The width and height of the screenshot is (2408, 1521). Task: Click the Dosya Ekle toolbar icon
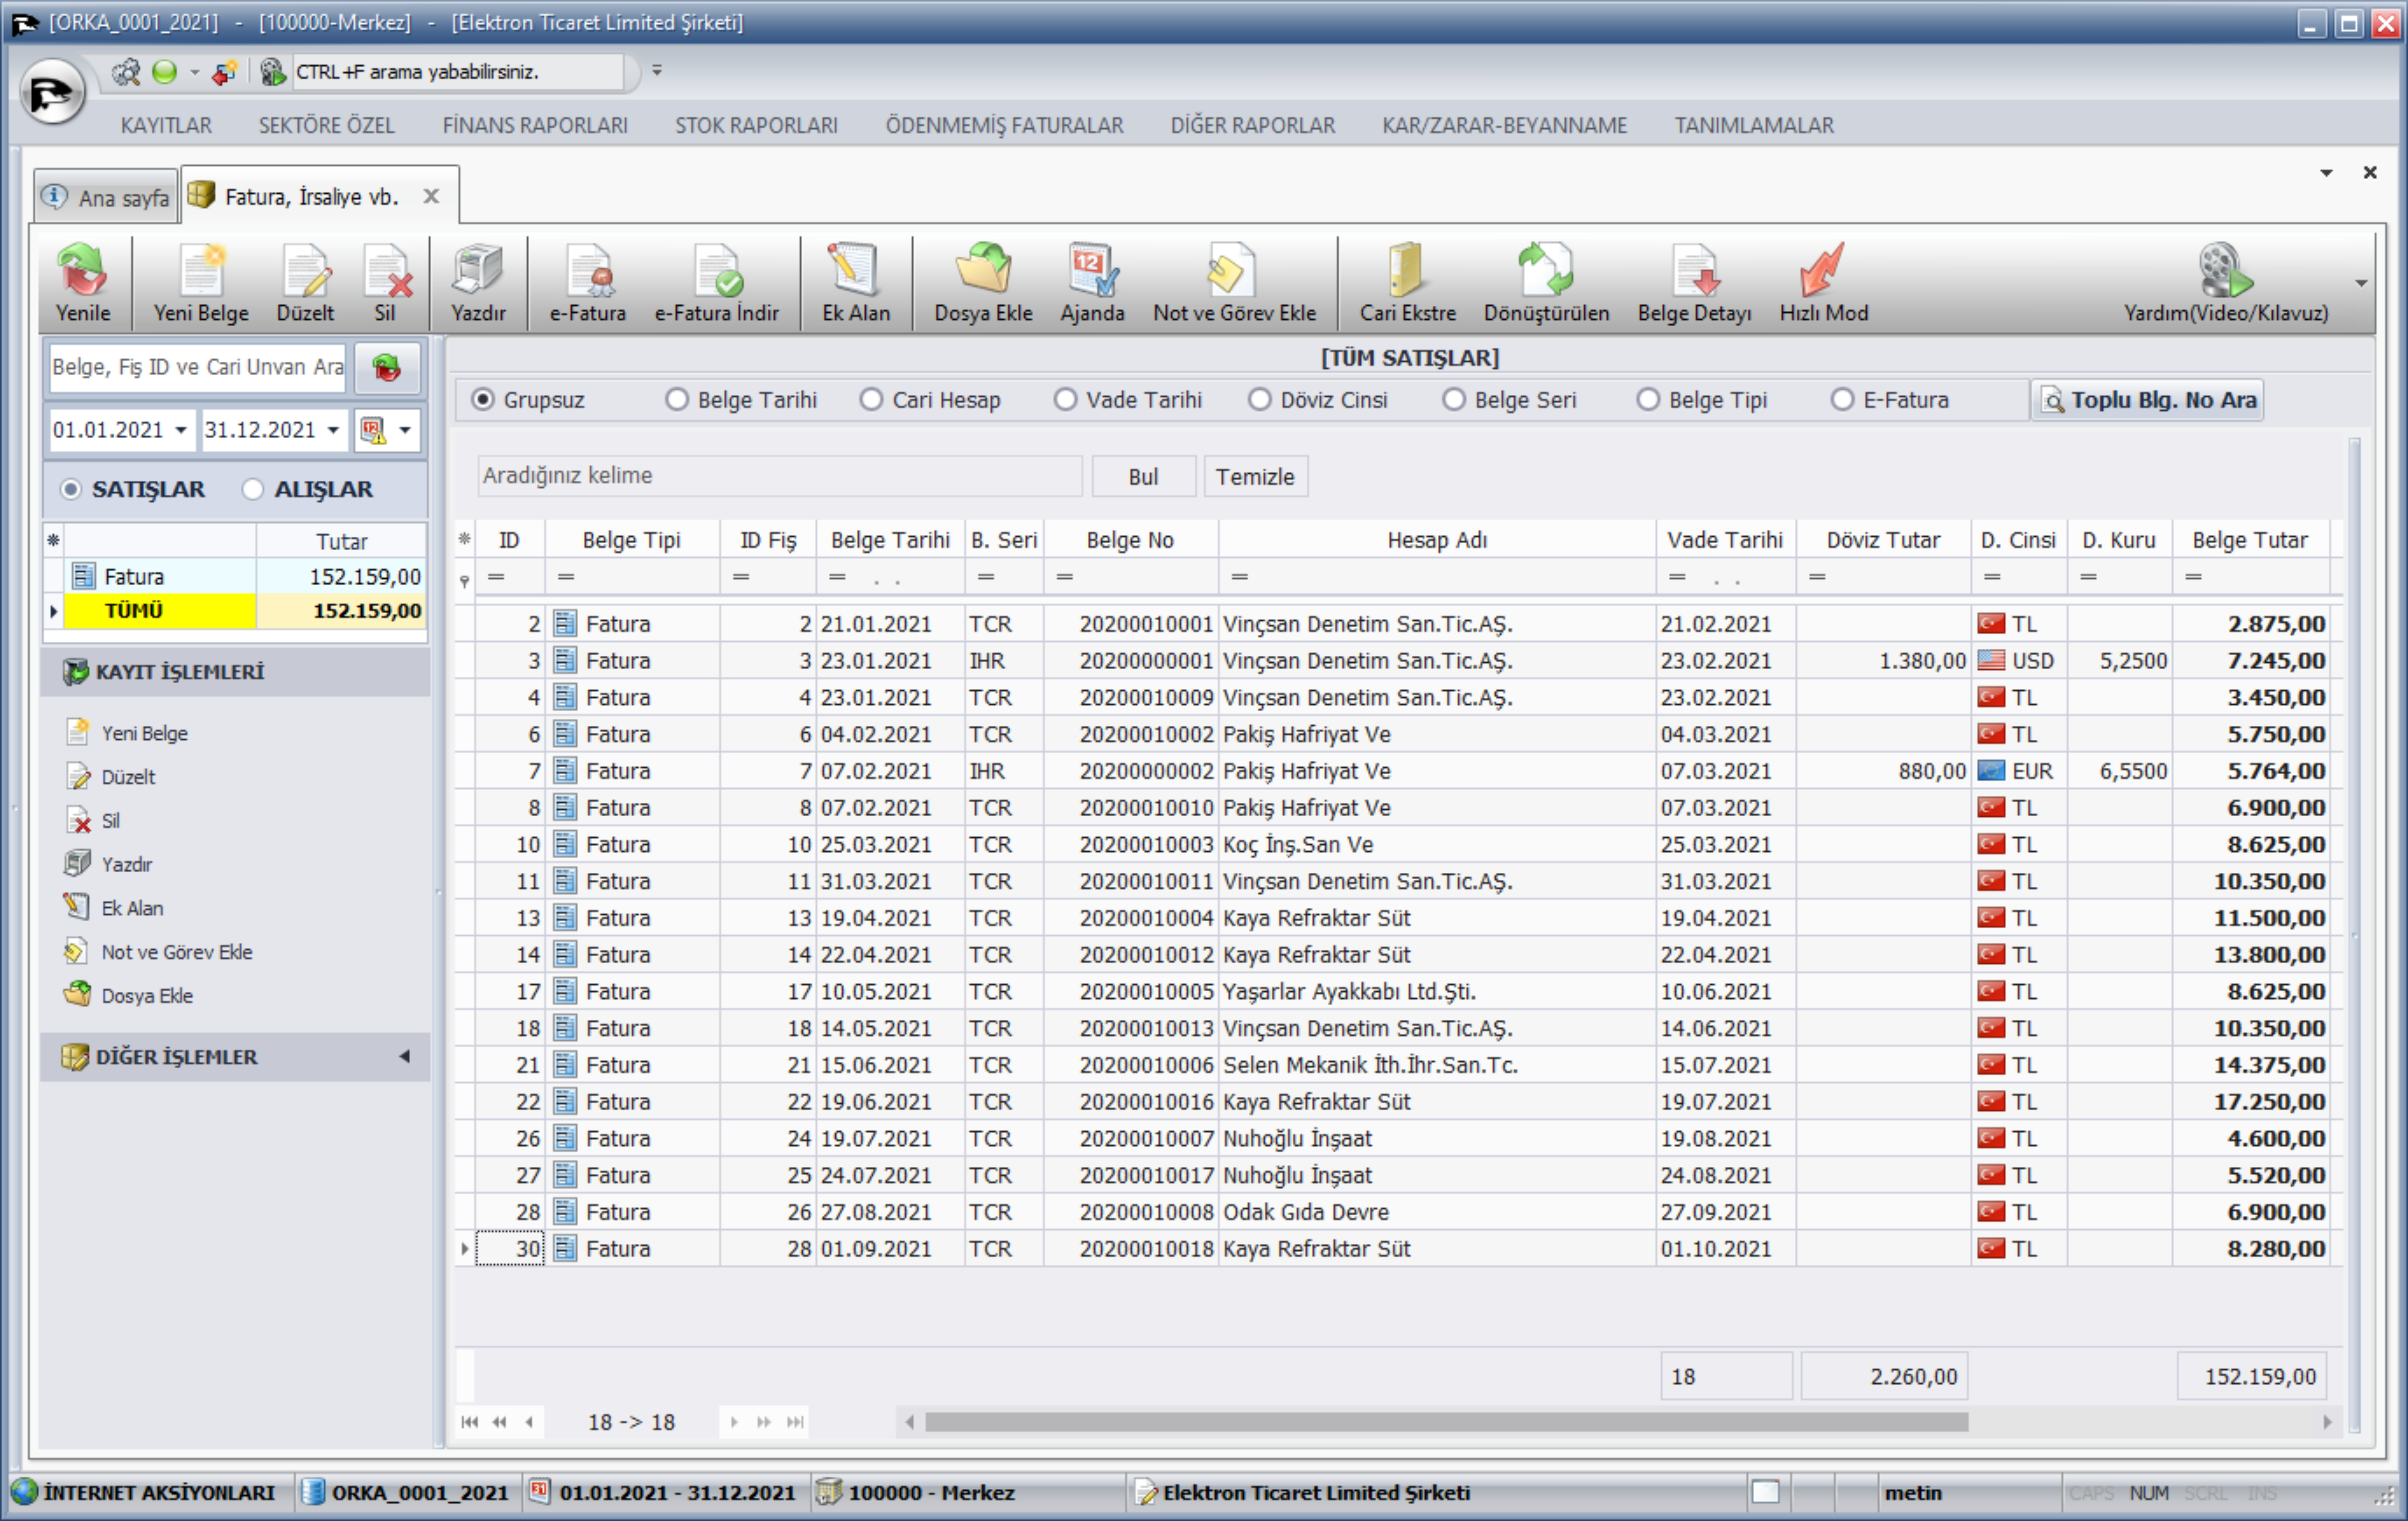(x=983, y=283)
